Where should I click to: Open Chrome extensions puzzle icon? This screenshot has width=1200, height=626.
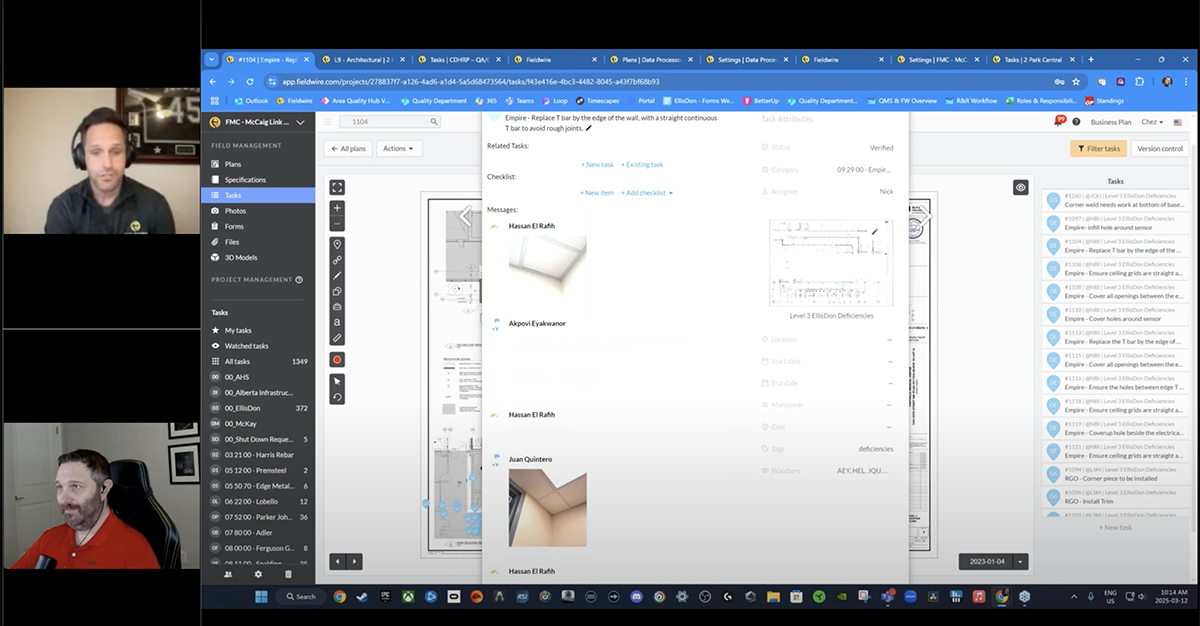pos(1140,82)
